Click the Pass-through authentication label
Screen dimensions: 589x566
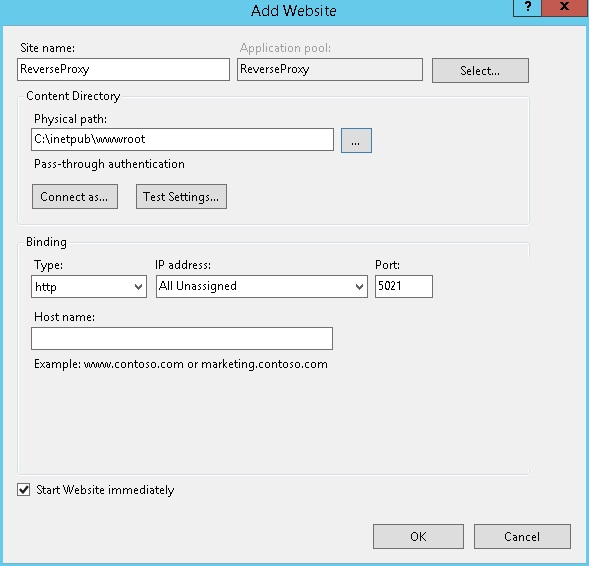coord(109,164)
